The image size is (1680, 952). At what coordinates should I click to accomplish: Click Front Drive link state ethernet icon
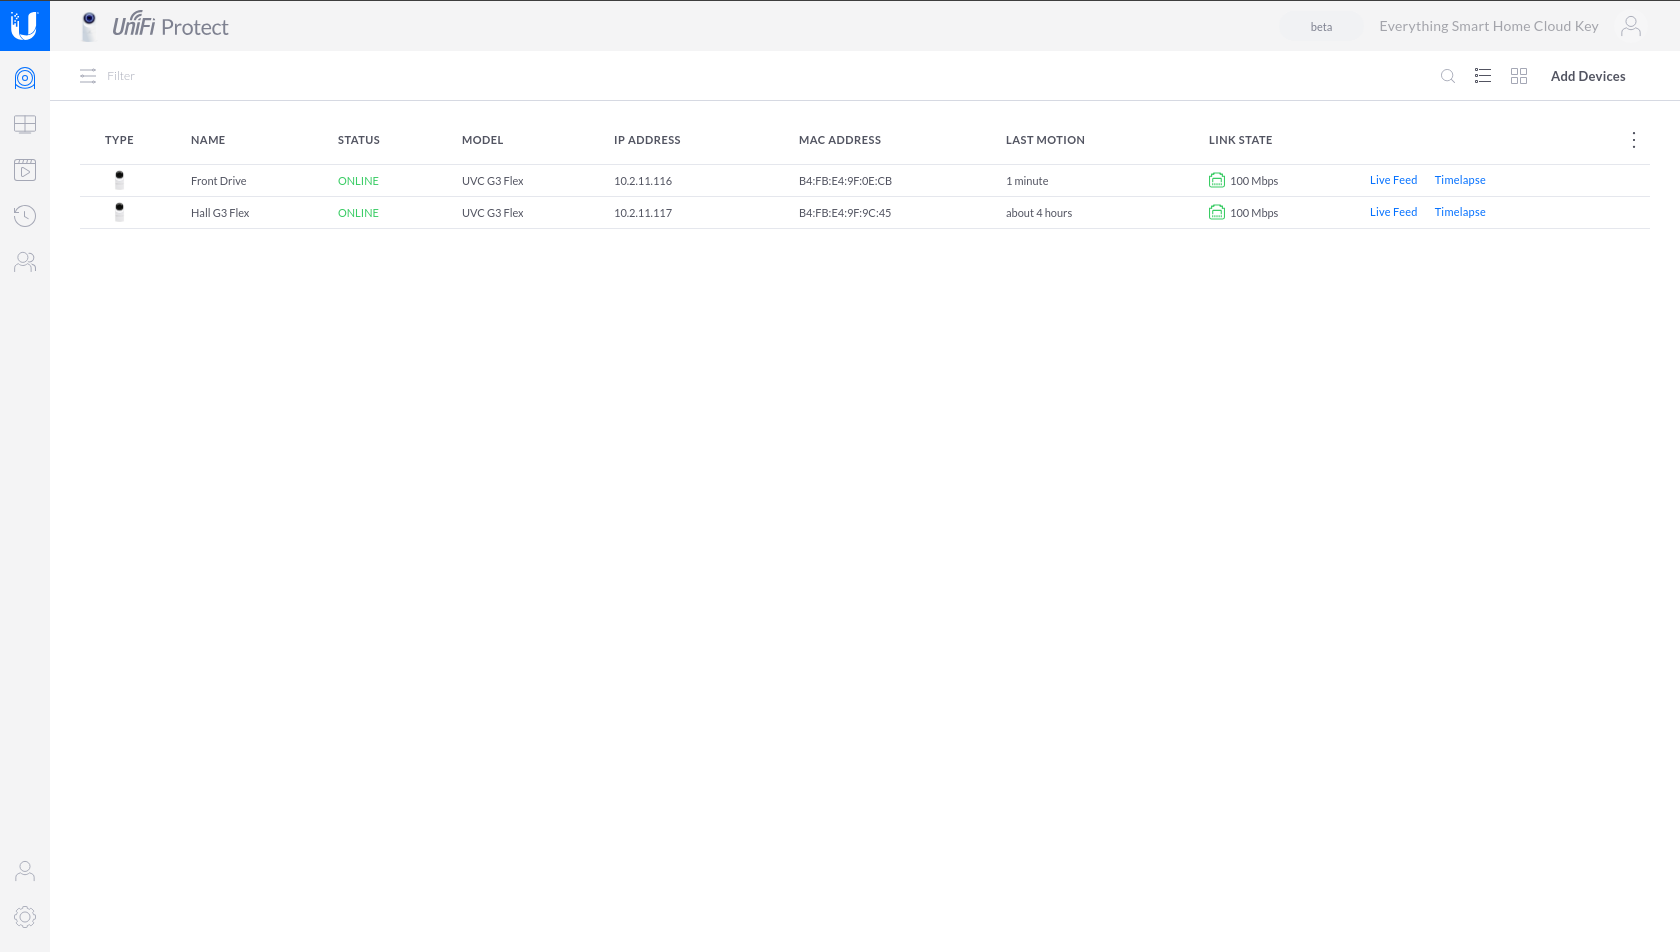click(1217, 180)
